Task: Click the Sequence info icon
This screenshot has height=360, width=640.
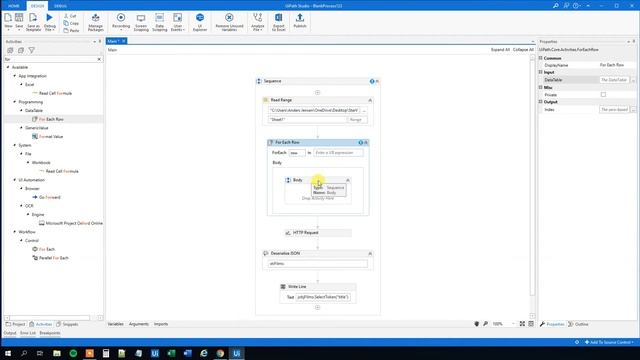Action: point(372,81)
